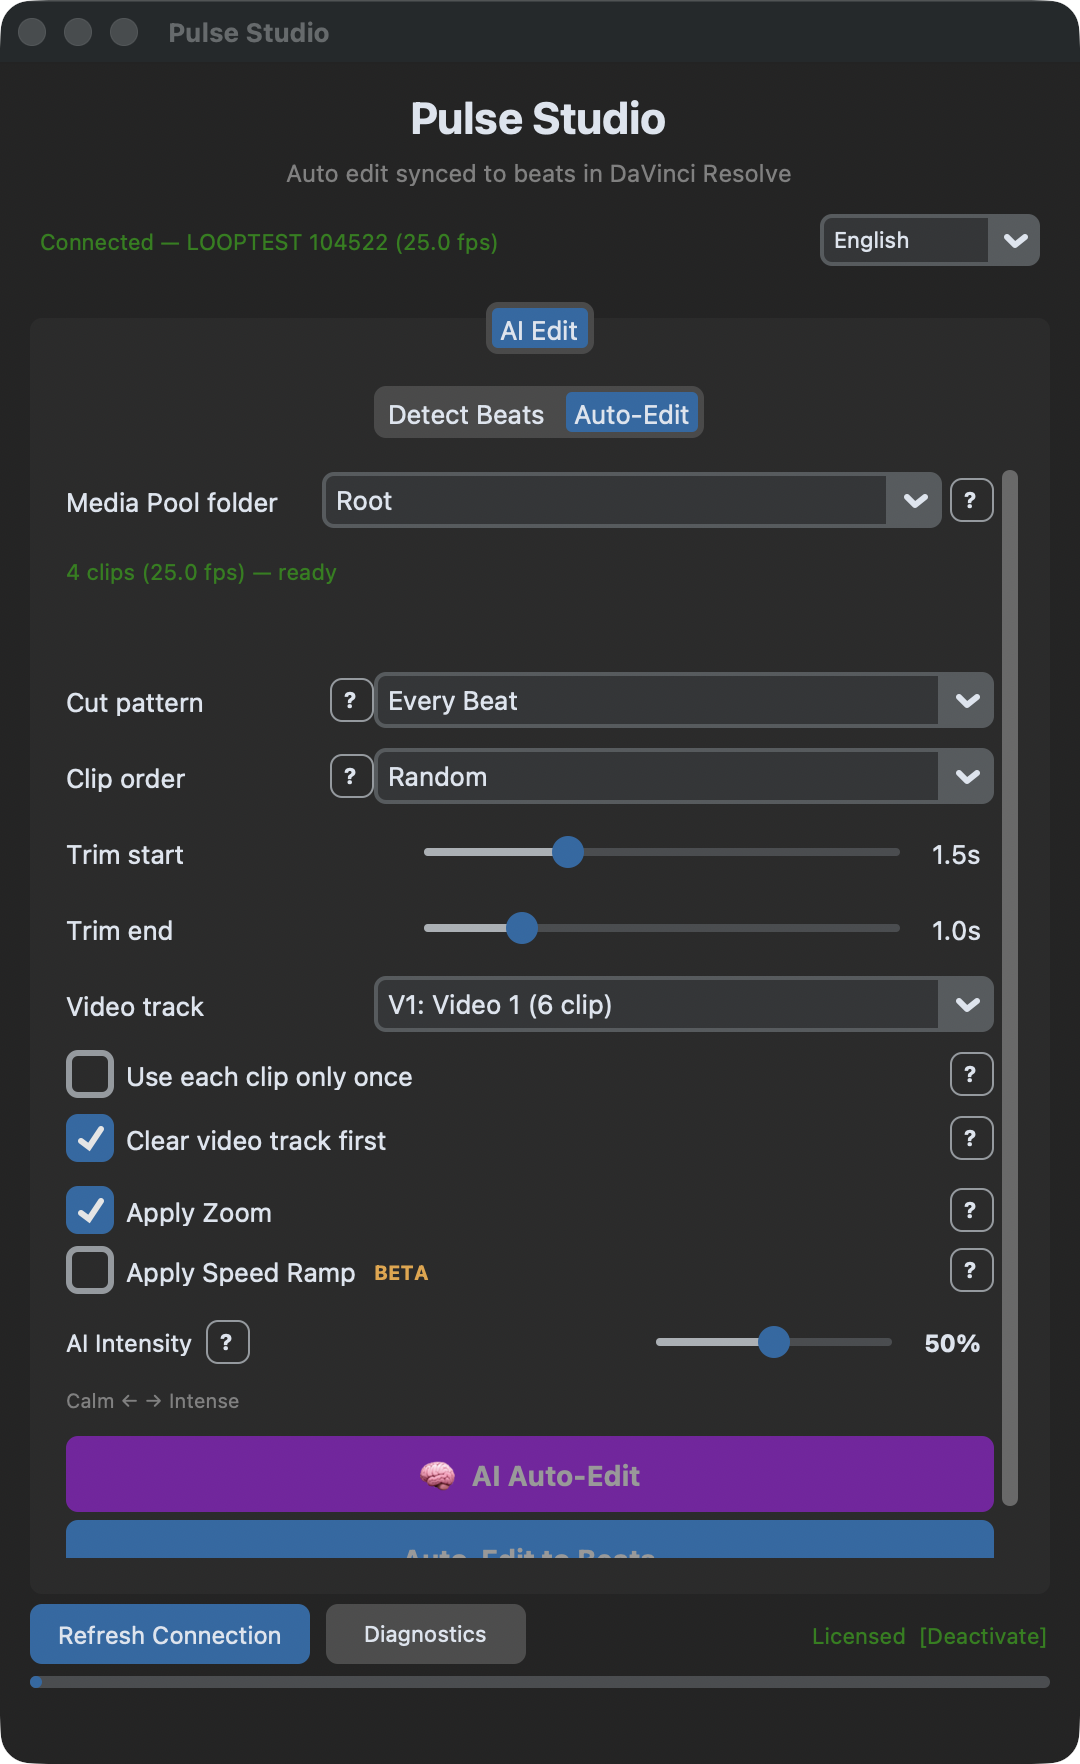Select the Auto-Edit tab

(x=631, y=414)
